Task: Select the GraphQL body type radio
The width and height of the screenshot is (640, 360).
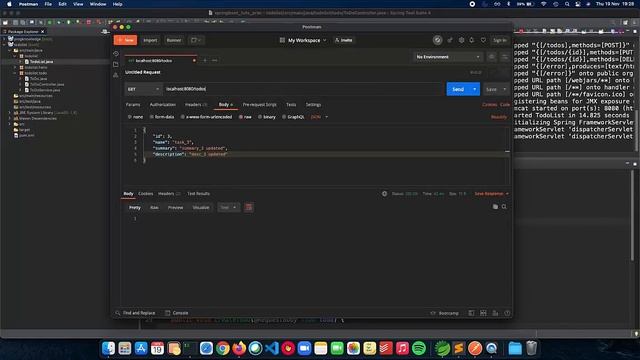Action: coord(284,117)
